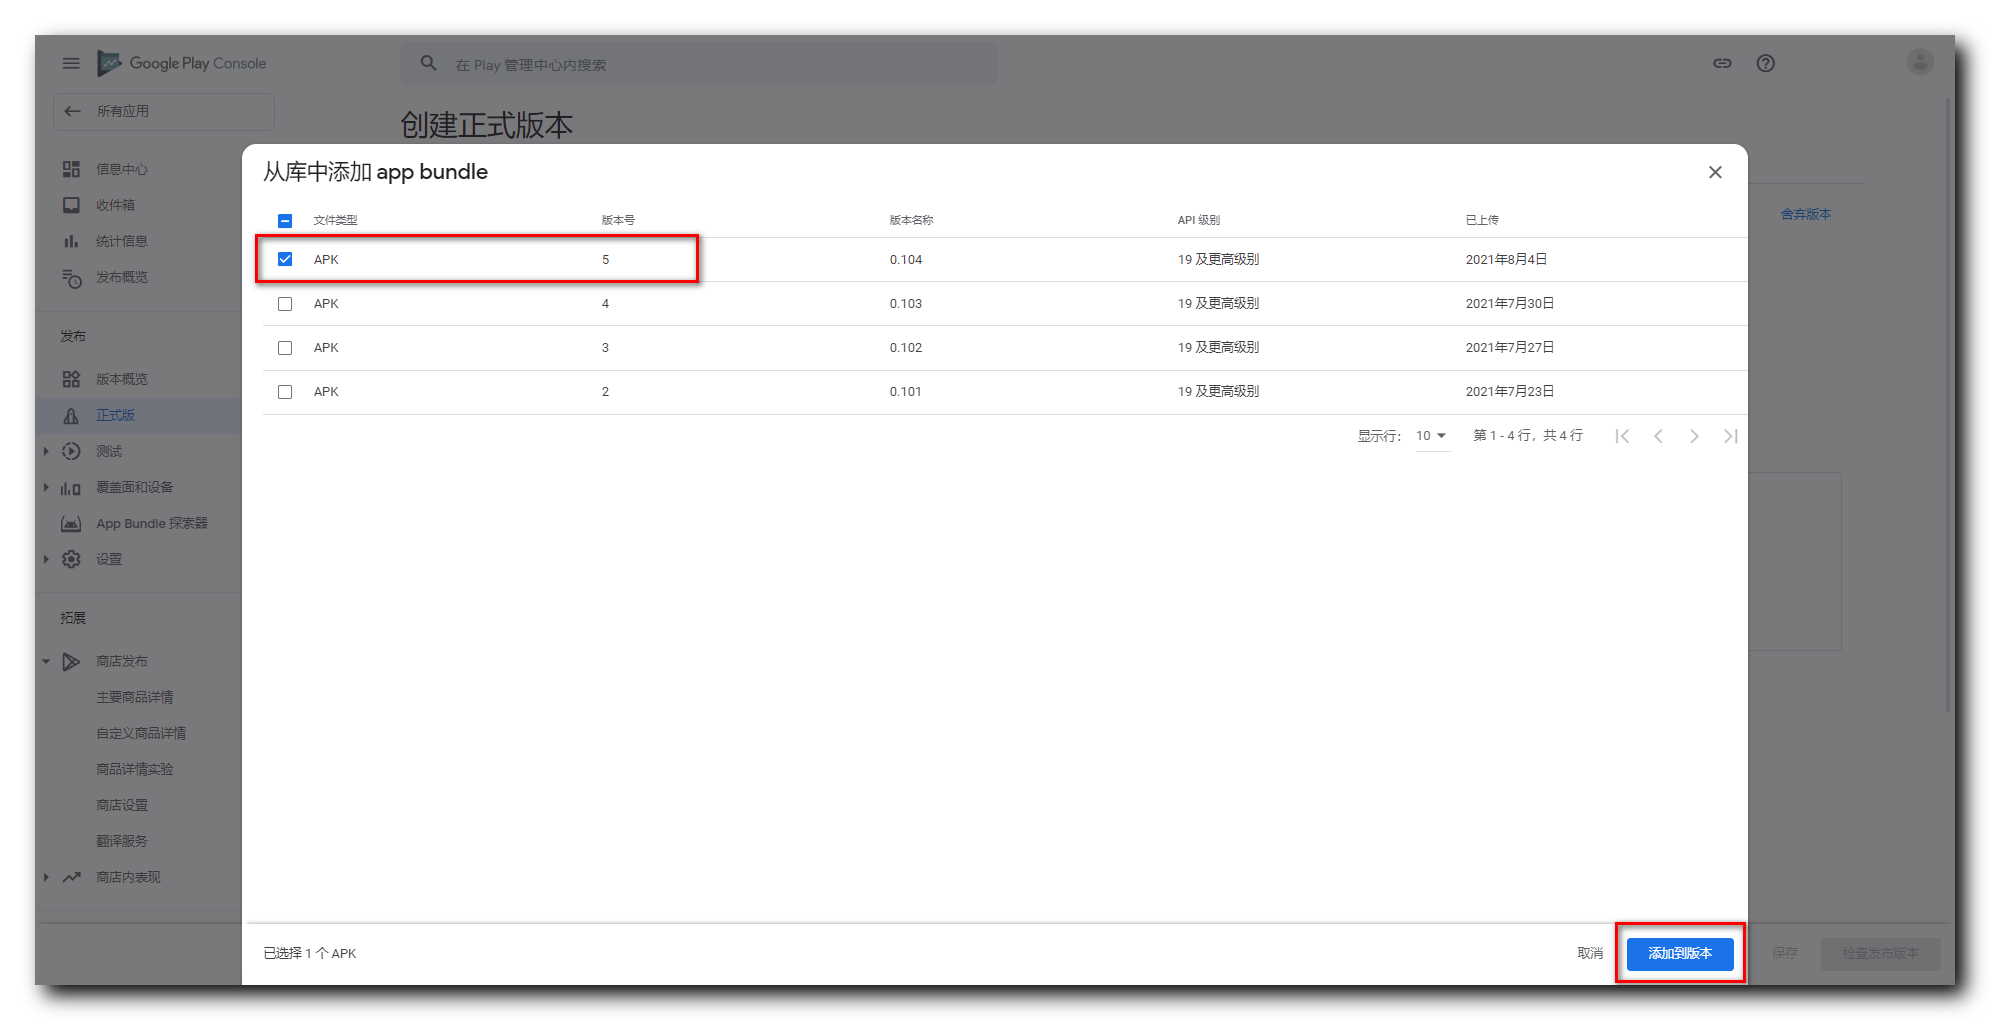1990x1020 pixels.
Task: Uncheck the APK version 5 checkbox
Action: [x=285, y=259]
